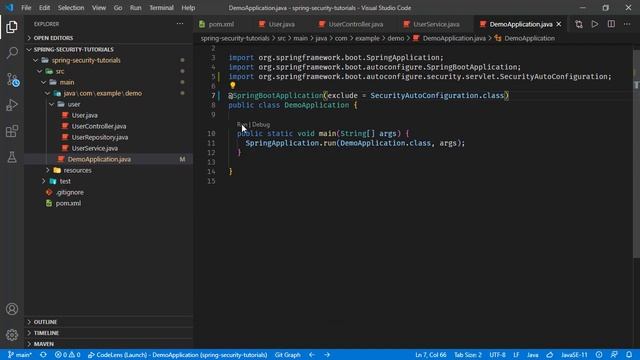Click the Run CodeLens above main
Image resolution: width=640 pixels, height=360 pixels.
coord(242,124)
